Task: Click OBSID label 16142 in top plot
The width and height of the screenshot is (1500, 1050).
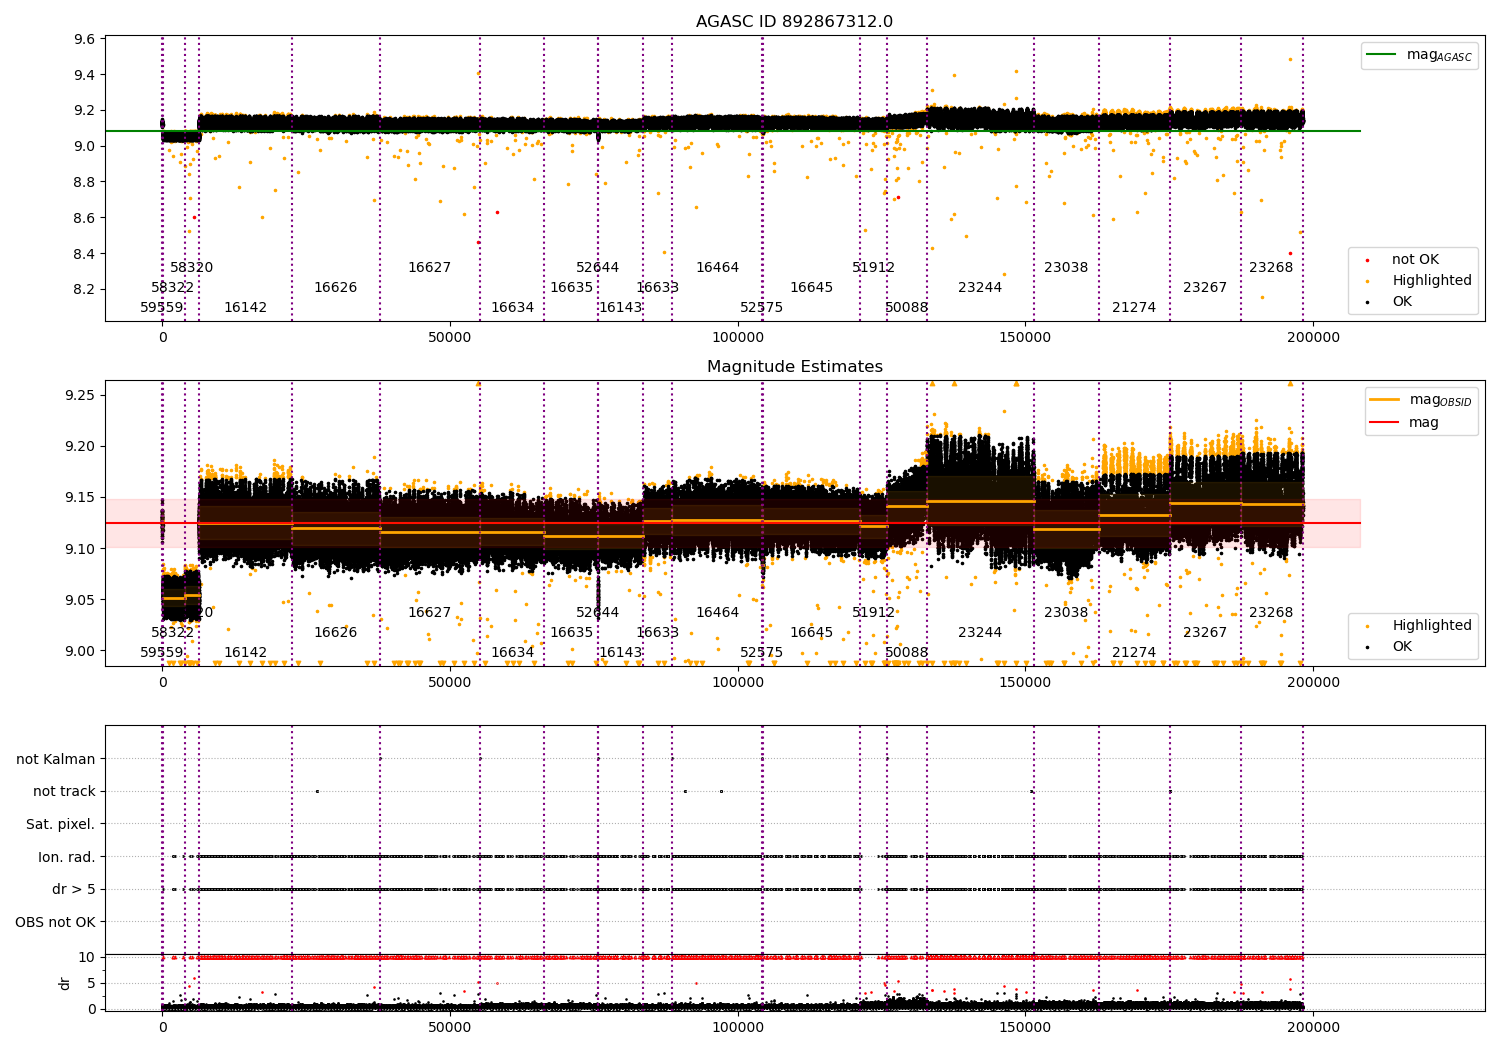Action: [245, 308]
